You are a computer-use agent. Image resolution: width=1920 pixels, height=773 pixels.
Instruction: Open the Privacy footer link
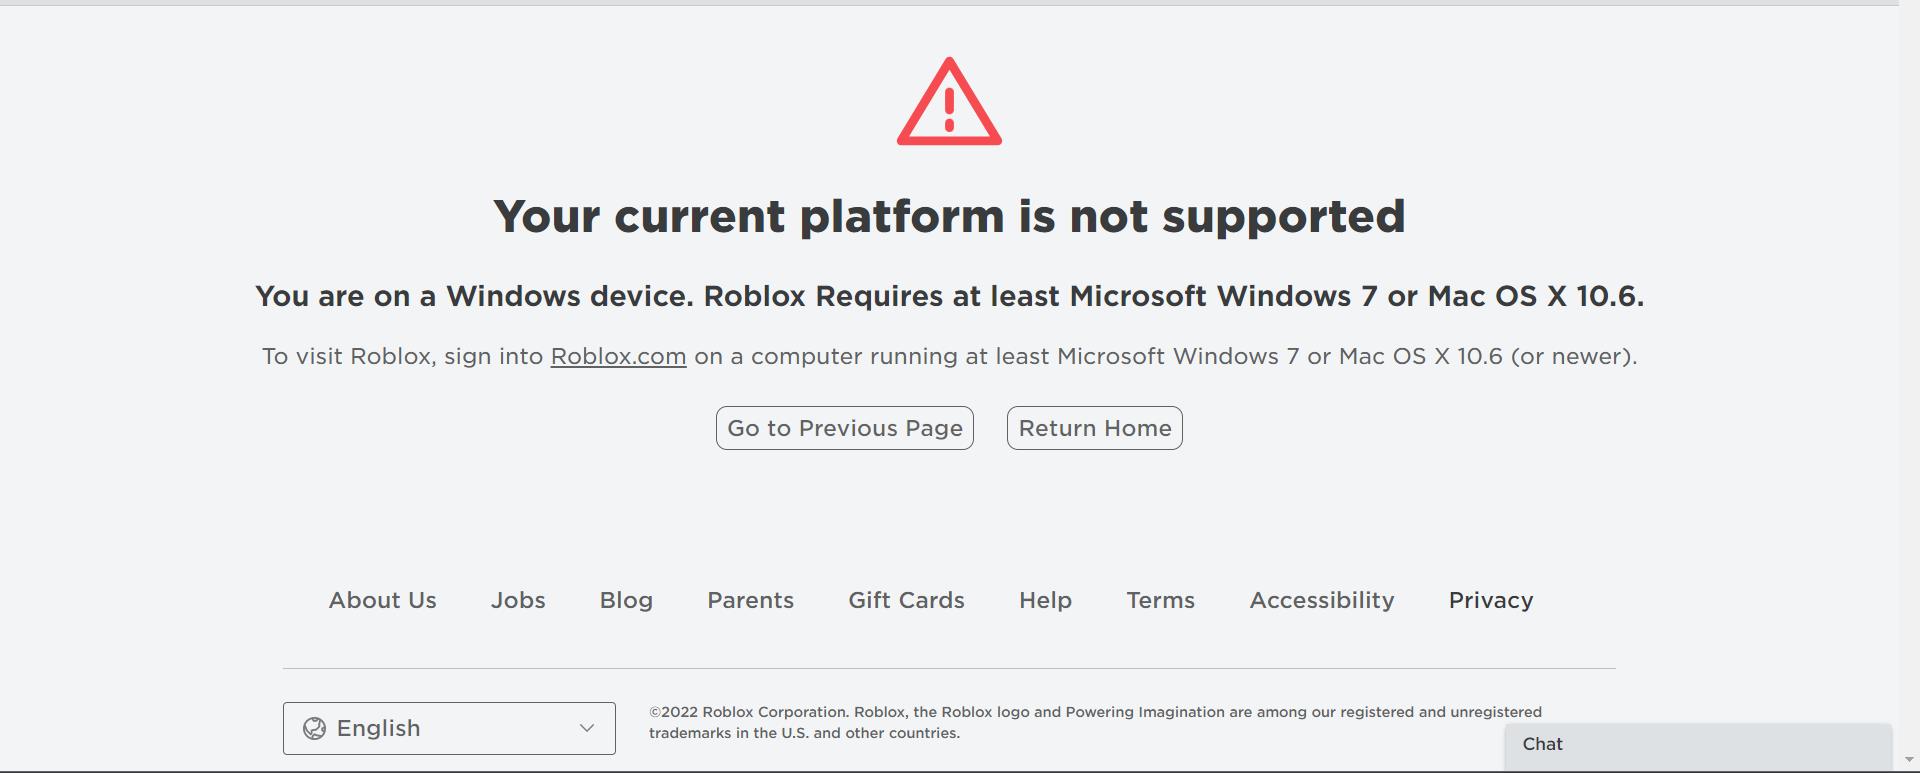pos(1491,600)
